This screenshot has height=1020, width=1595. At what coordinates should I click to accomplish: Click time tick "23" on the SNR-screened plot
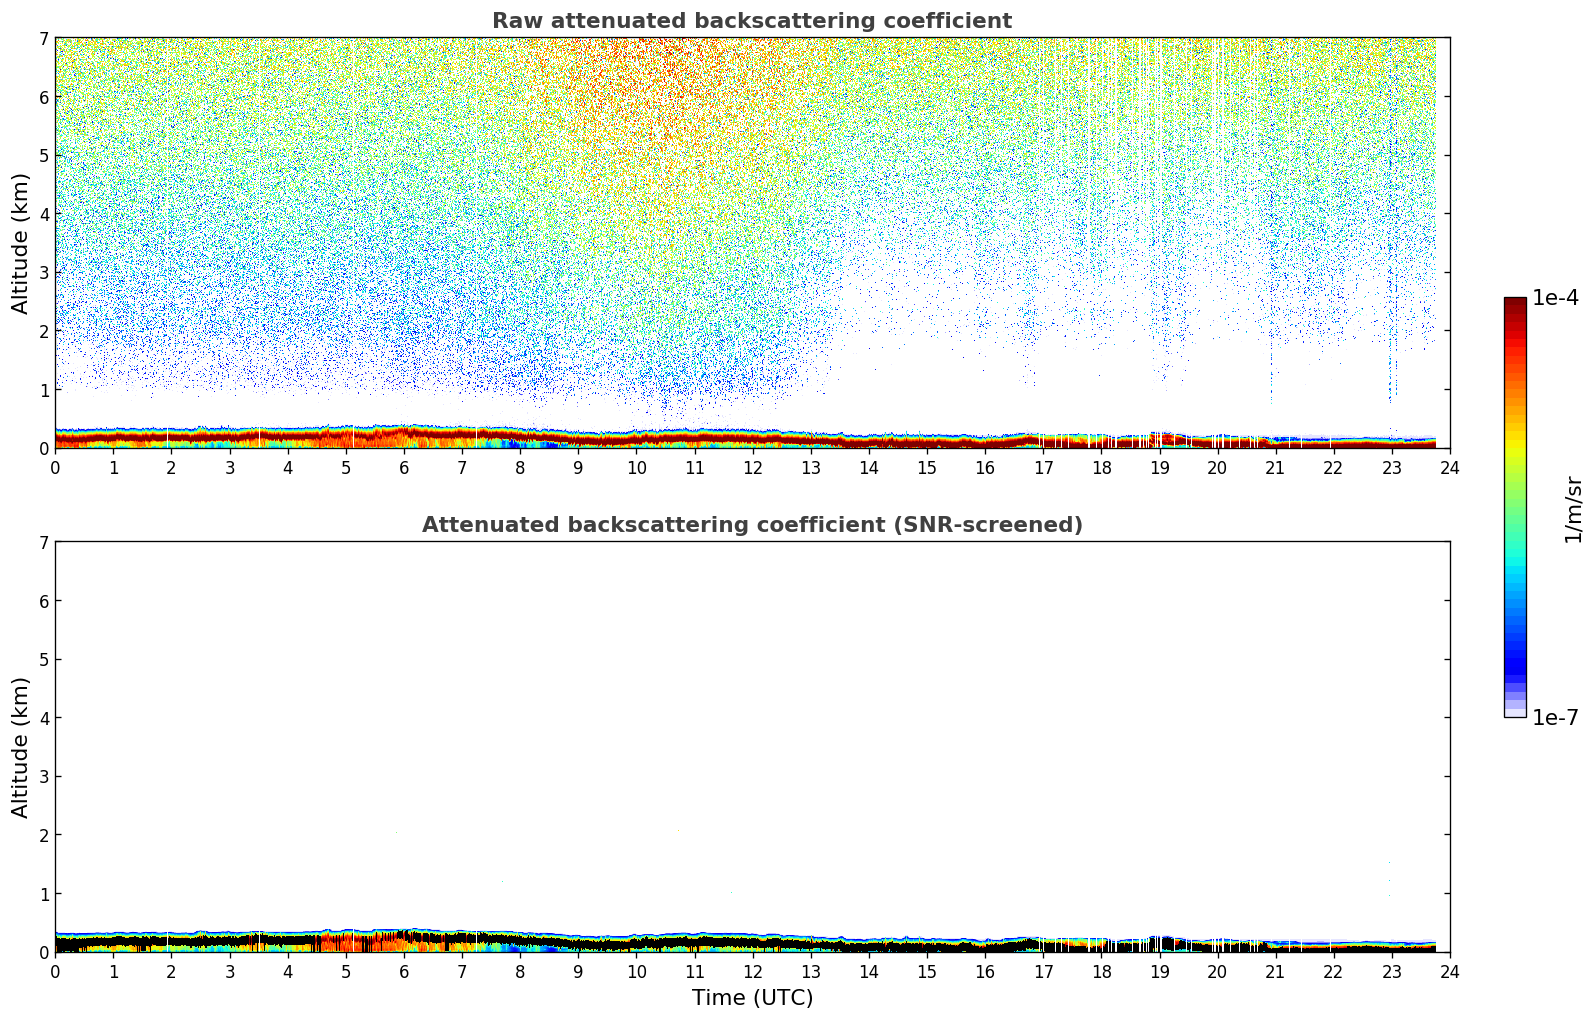[1392, 971]
